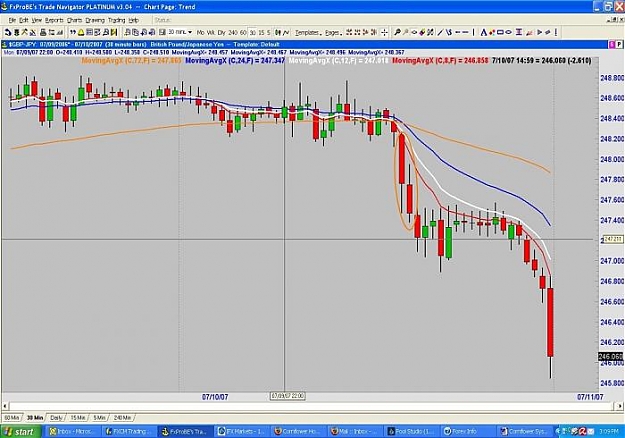Switch to 5 minute toolbar timeframe
The image size is (625, 438).
(269, 33)
